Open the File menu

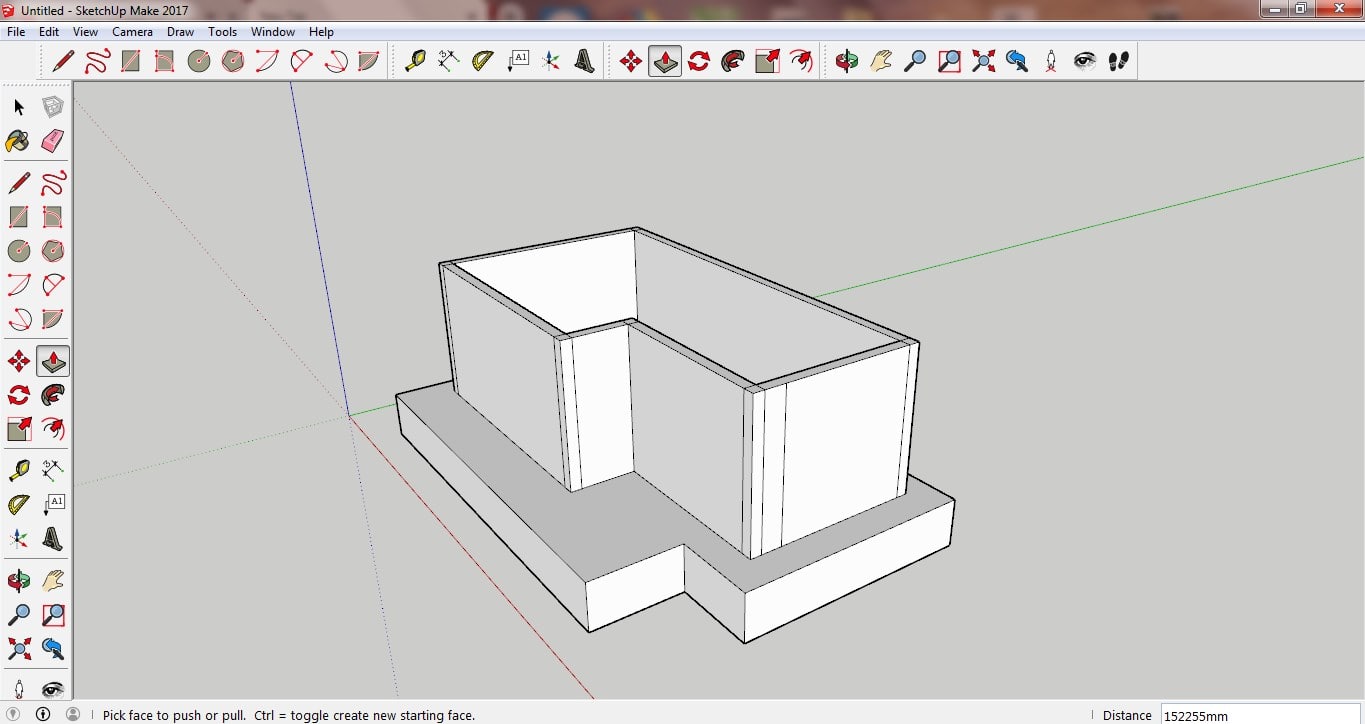pos(16,32)
